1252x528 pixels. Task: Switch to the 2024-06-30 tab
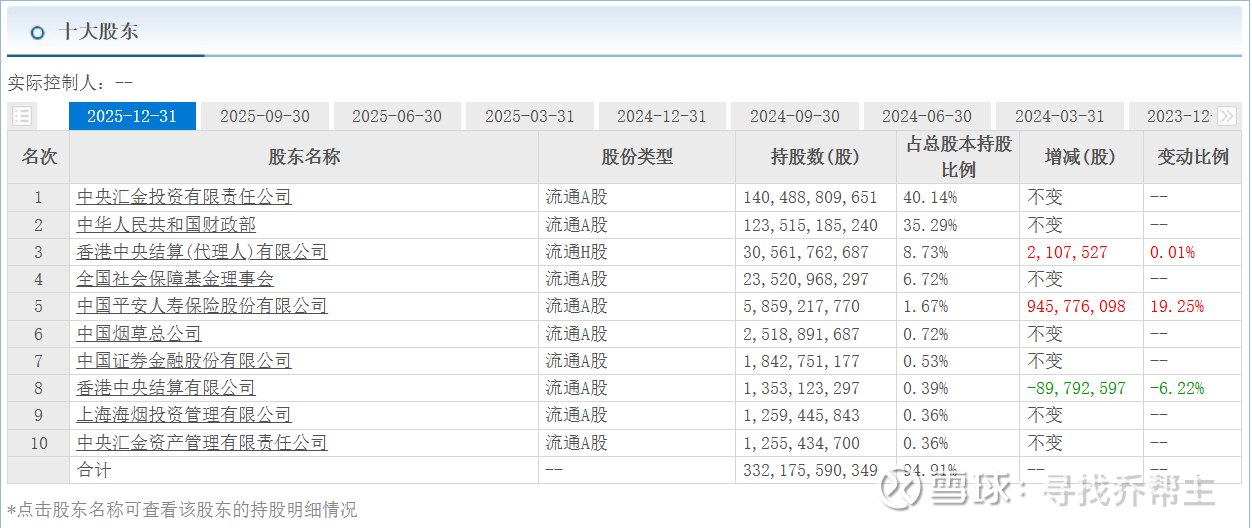[927, 116]
